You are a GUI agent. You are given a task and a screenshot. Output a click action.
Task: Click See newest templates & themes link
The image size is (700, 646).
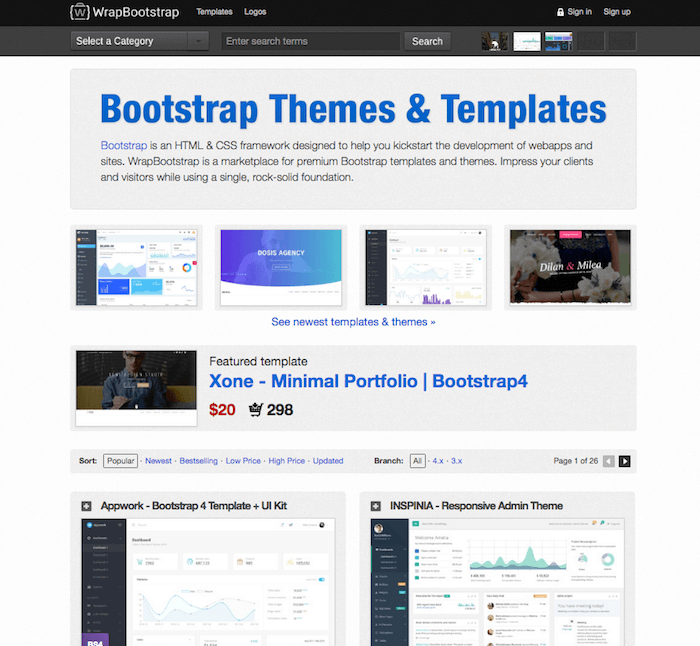tap(353, 322)
